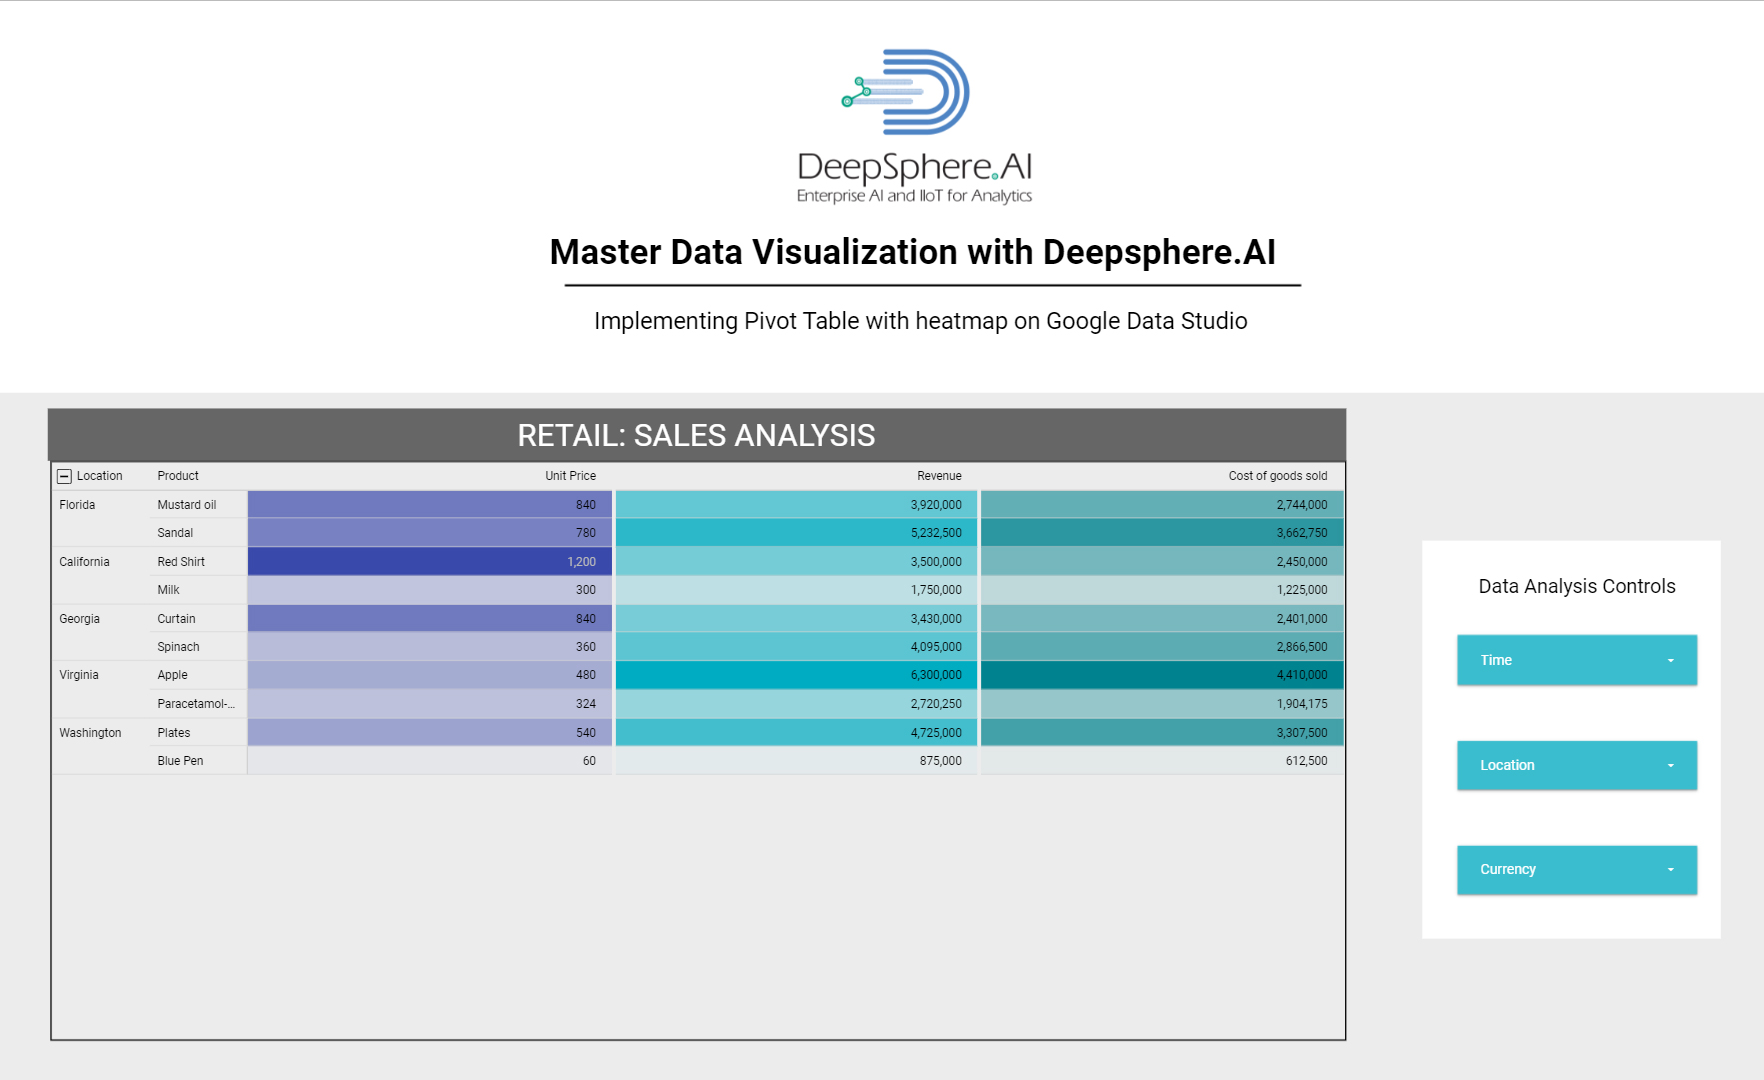
Task: Sort by the Unit Price column header
Action: (x=570, y=476)
